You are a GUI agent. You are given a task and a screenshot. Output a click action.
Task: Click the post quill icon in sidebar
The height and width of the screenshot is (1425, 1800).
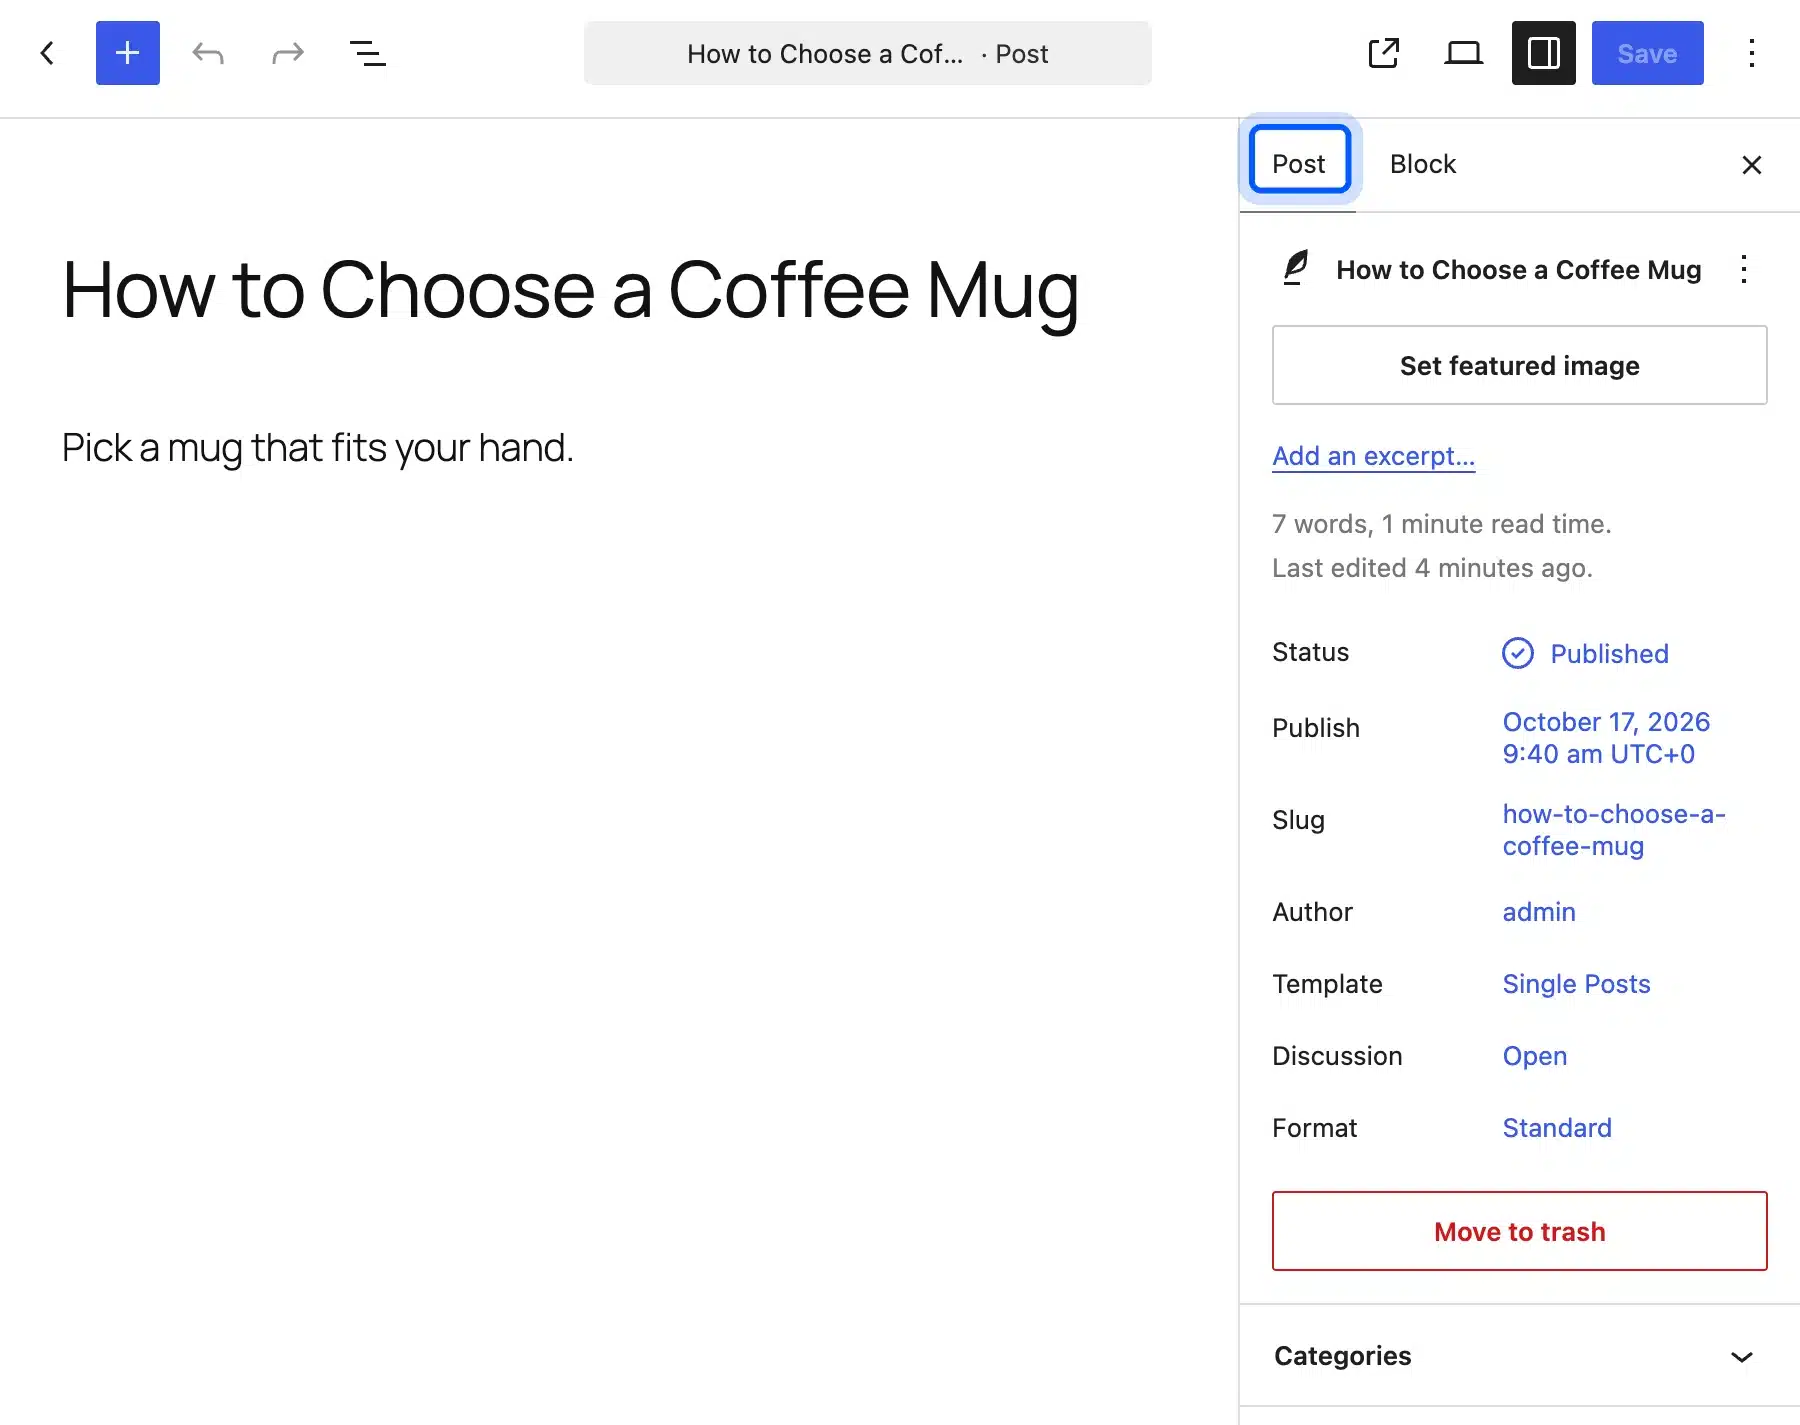[x=1296, y=269]
